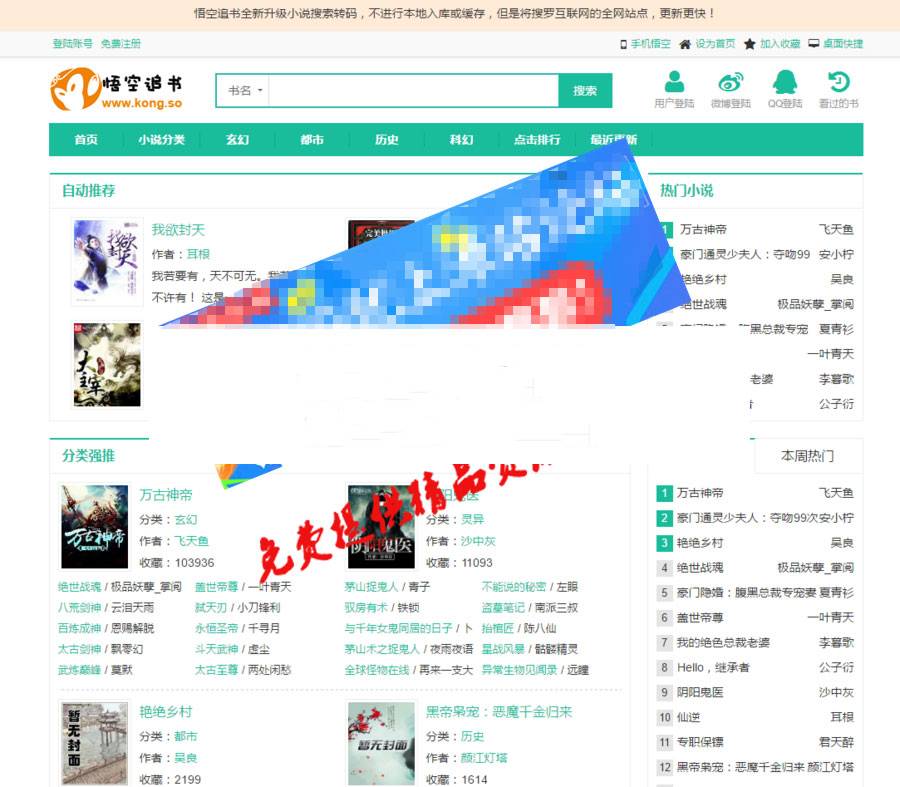Image resolution: width=900 pixels, height=787 pixels.
Task: Click the 手机悟空 mobile phone icon
Action: pos(624,44)
